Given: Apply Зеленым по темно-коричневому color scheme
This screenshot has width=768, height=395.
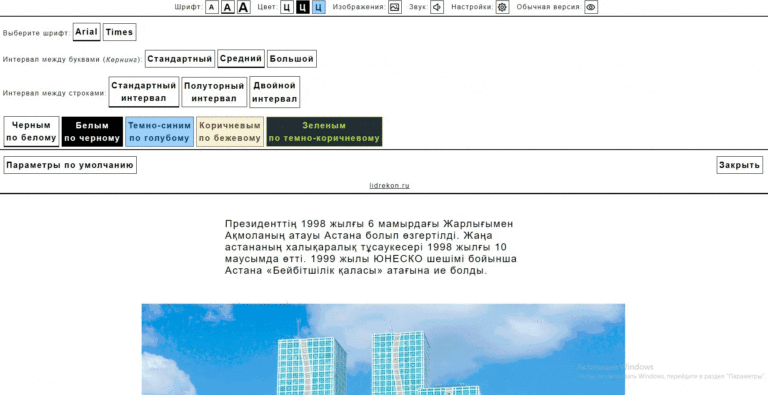Looking at the screenshot, I should (x=324, y=131).
